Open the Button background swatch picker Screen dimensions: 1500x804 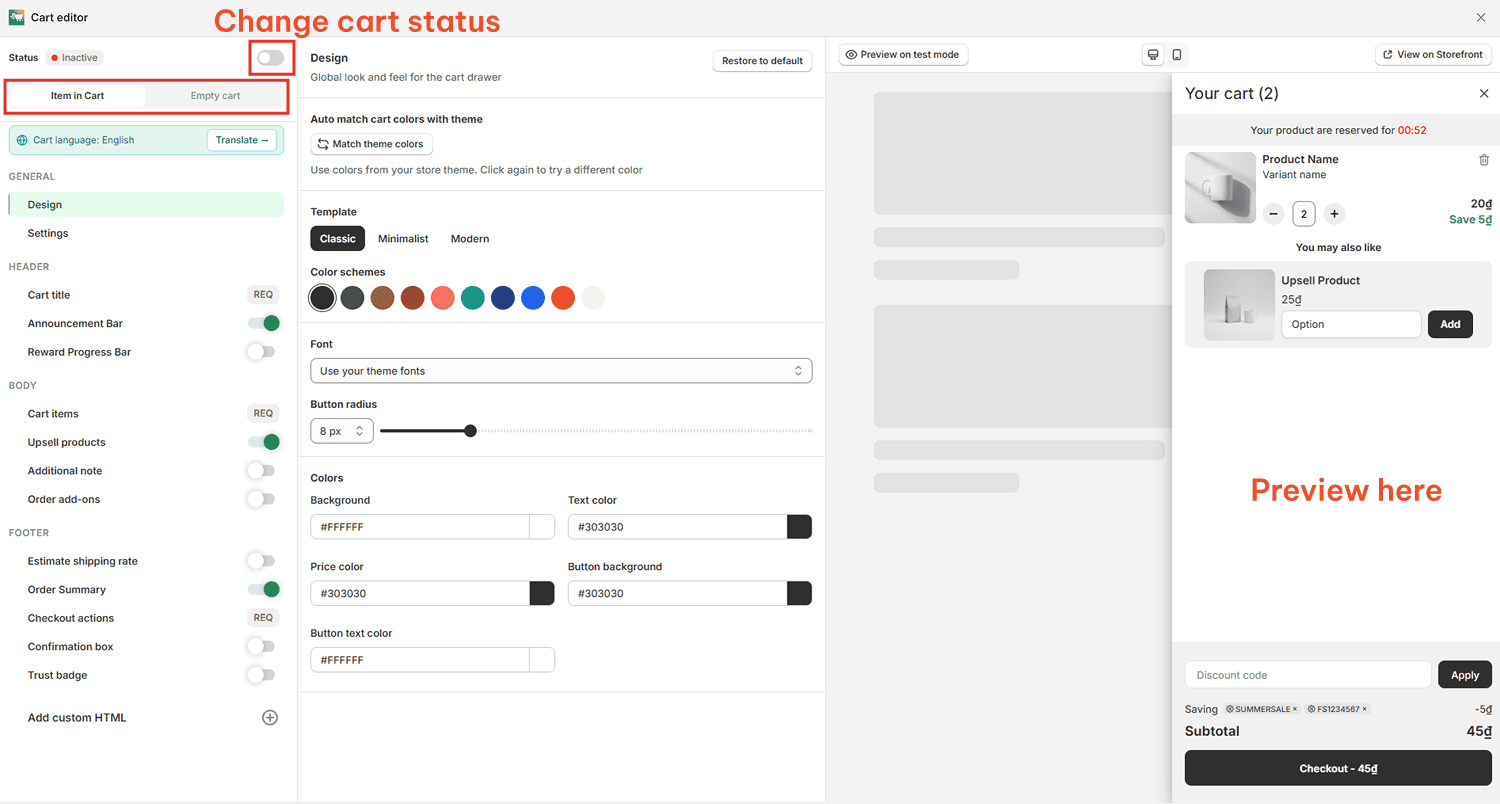[800, 594]
